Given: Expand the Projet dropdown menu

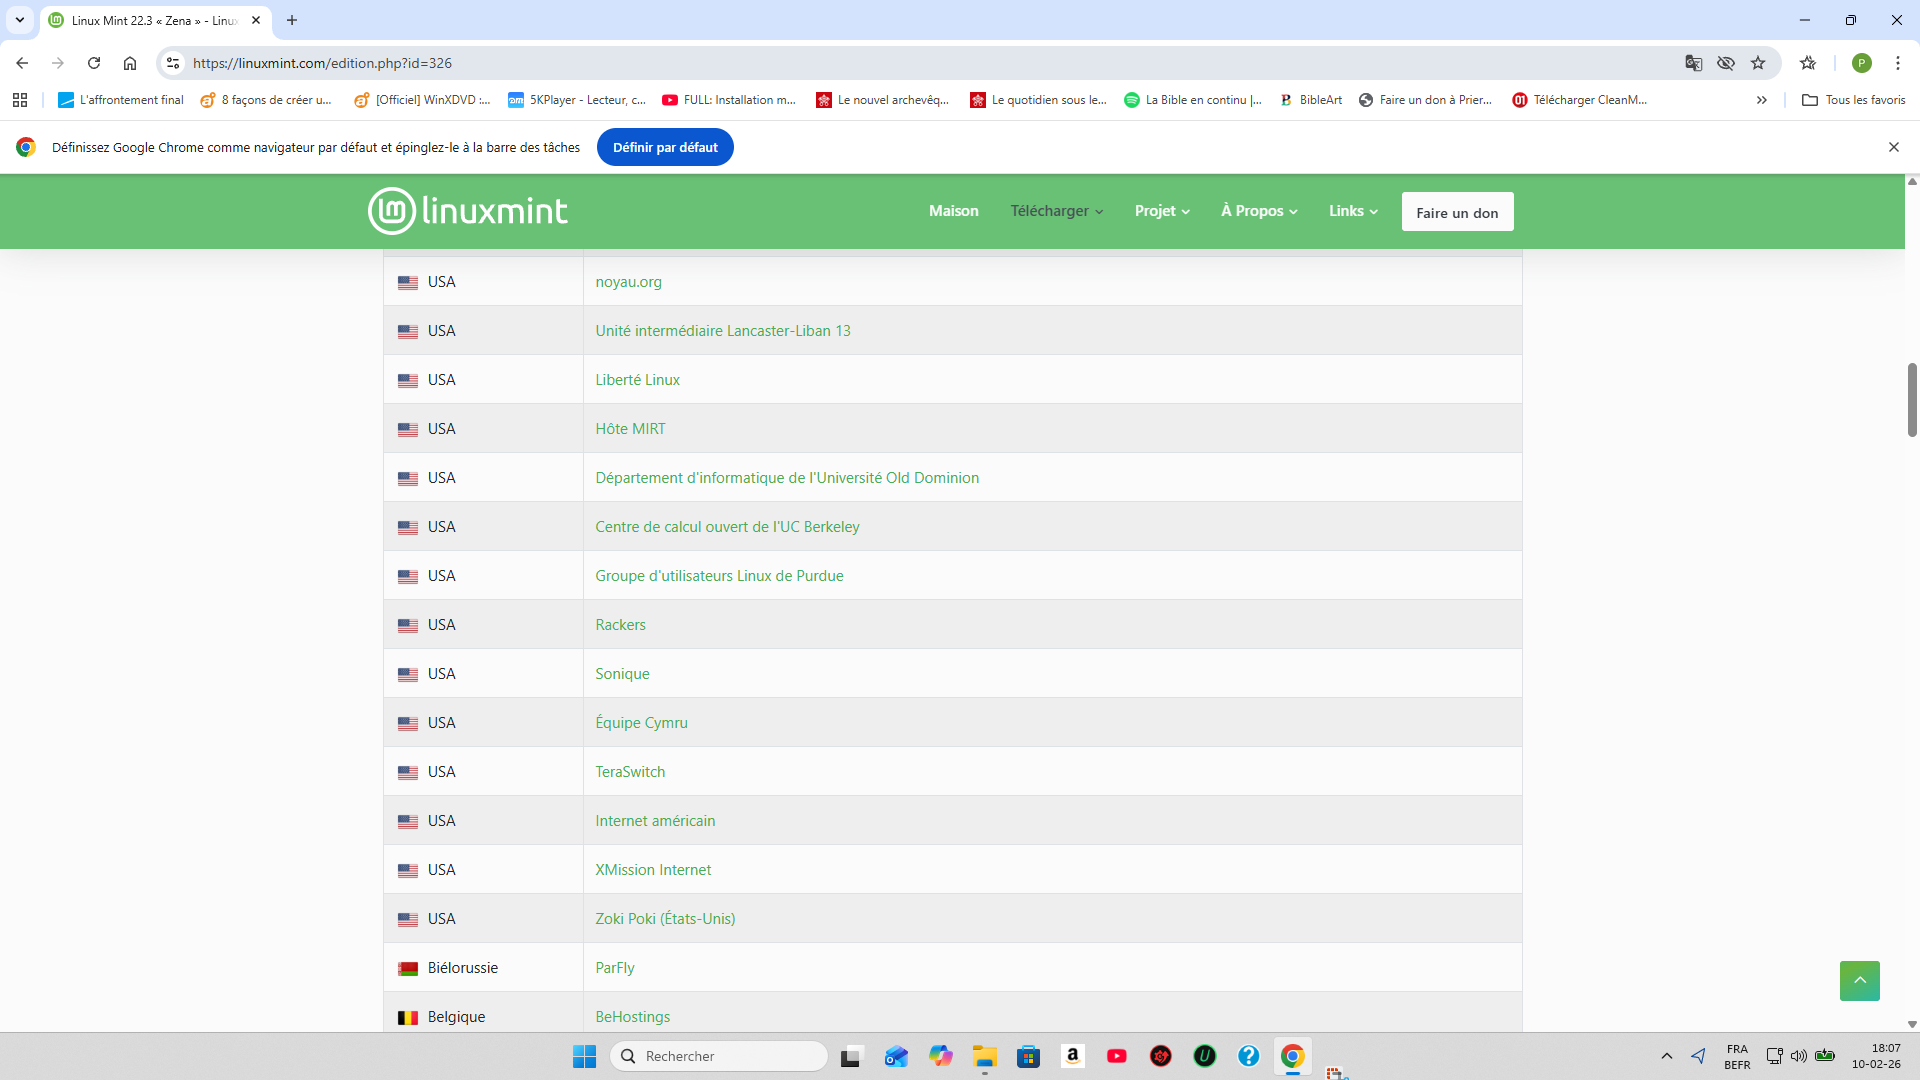Looking at the screenshot, I should point(1162,211).
